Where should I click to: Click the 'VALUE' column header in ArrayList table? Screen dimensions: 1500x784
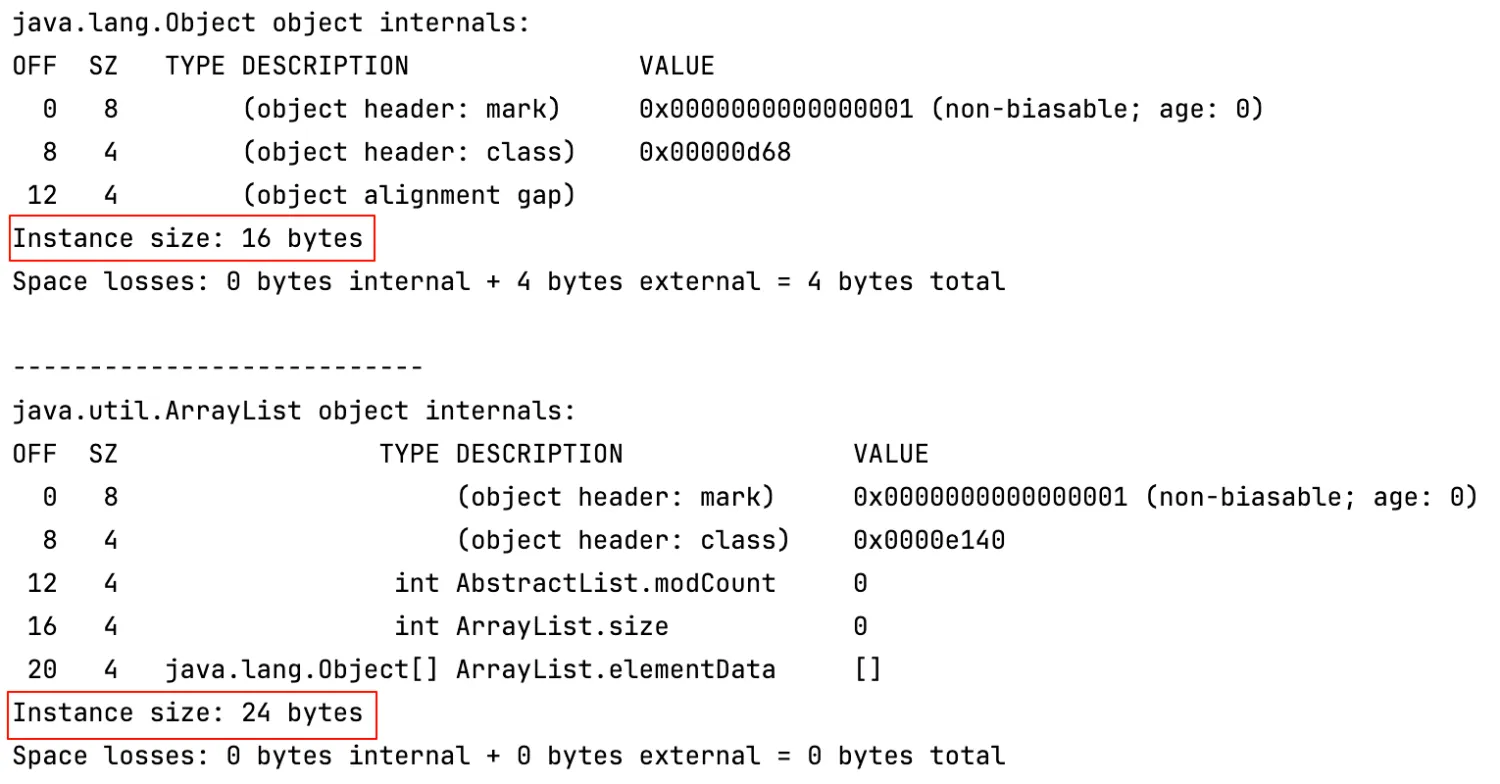891,454
